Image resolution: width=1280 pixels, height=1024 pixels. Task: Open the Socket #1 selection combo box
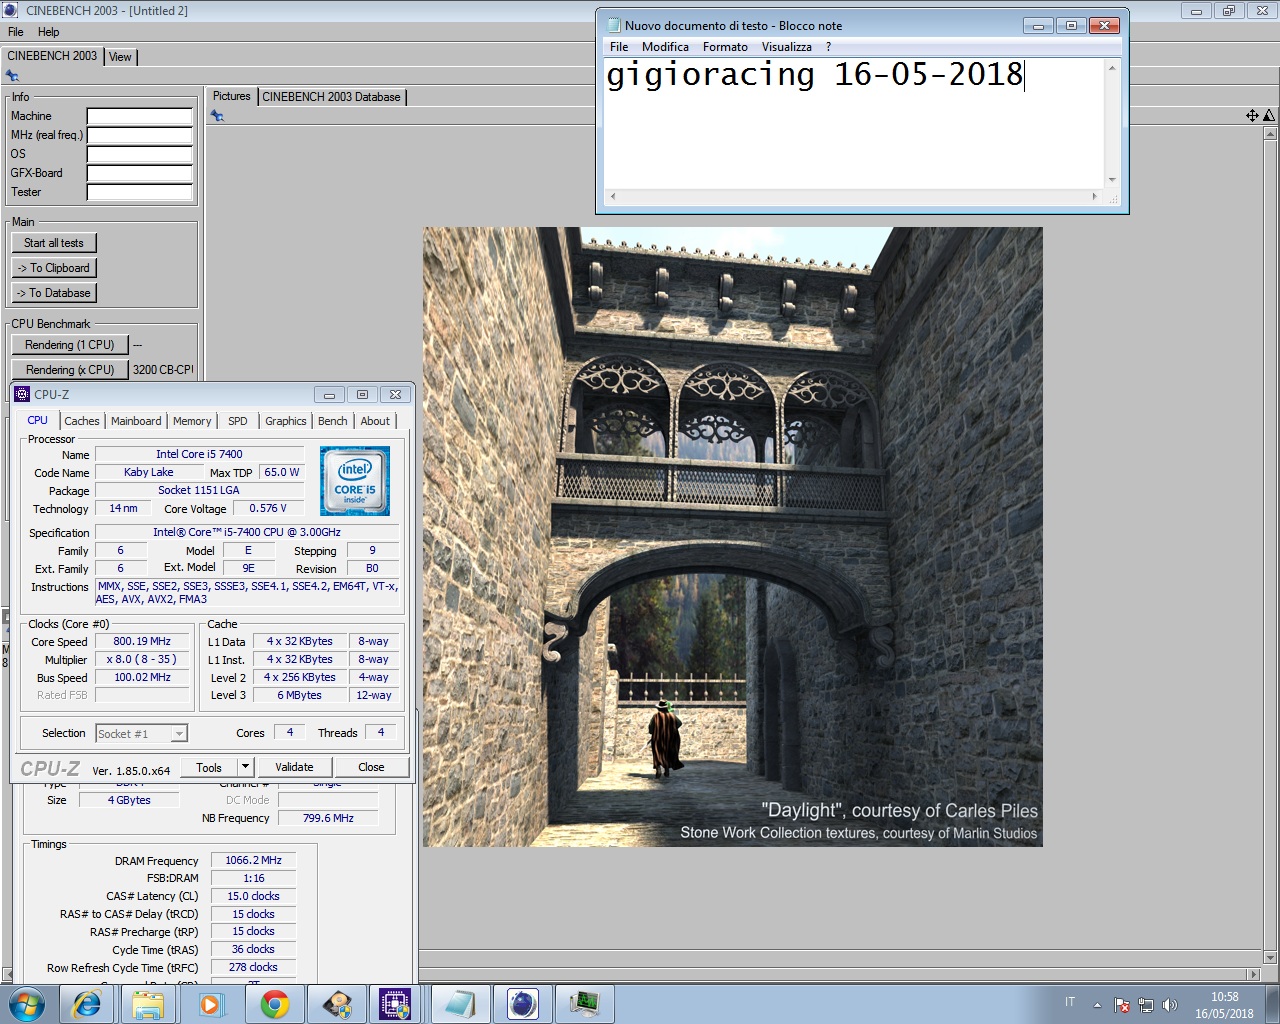141,734
